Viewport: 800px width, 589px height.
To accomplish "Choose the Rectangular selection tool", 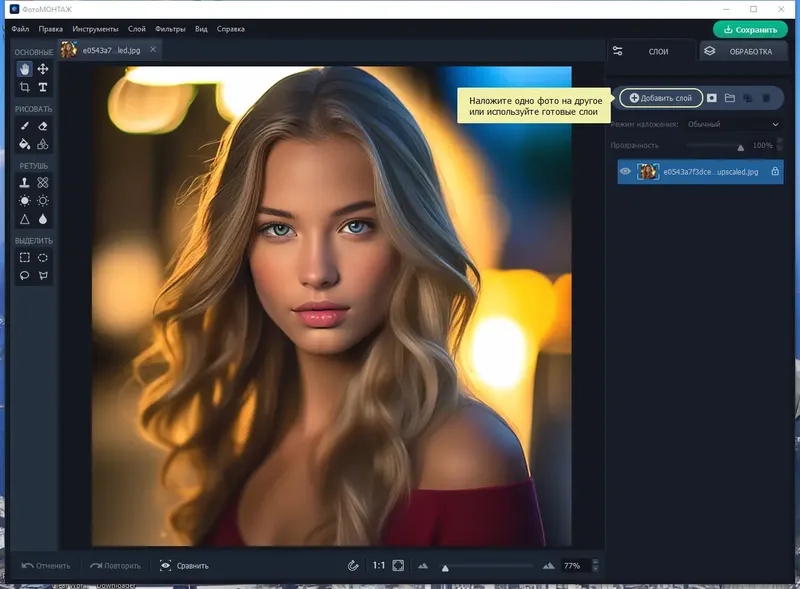I will point(25,258).
